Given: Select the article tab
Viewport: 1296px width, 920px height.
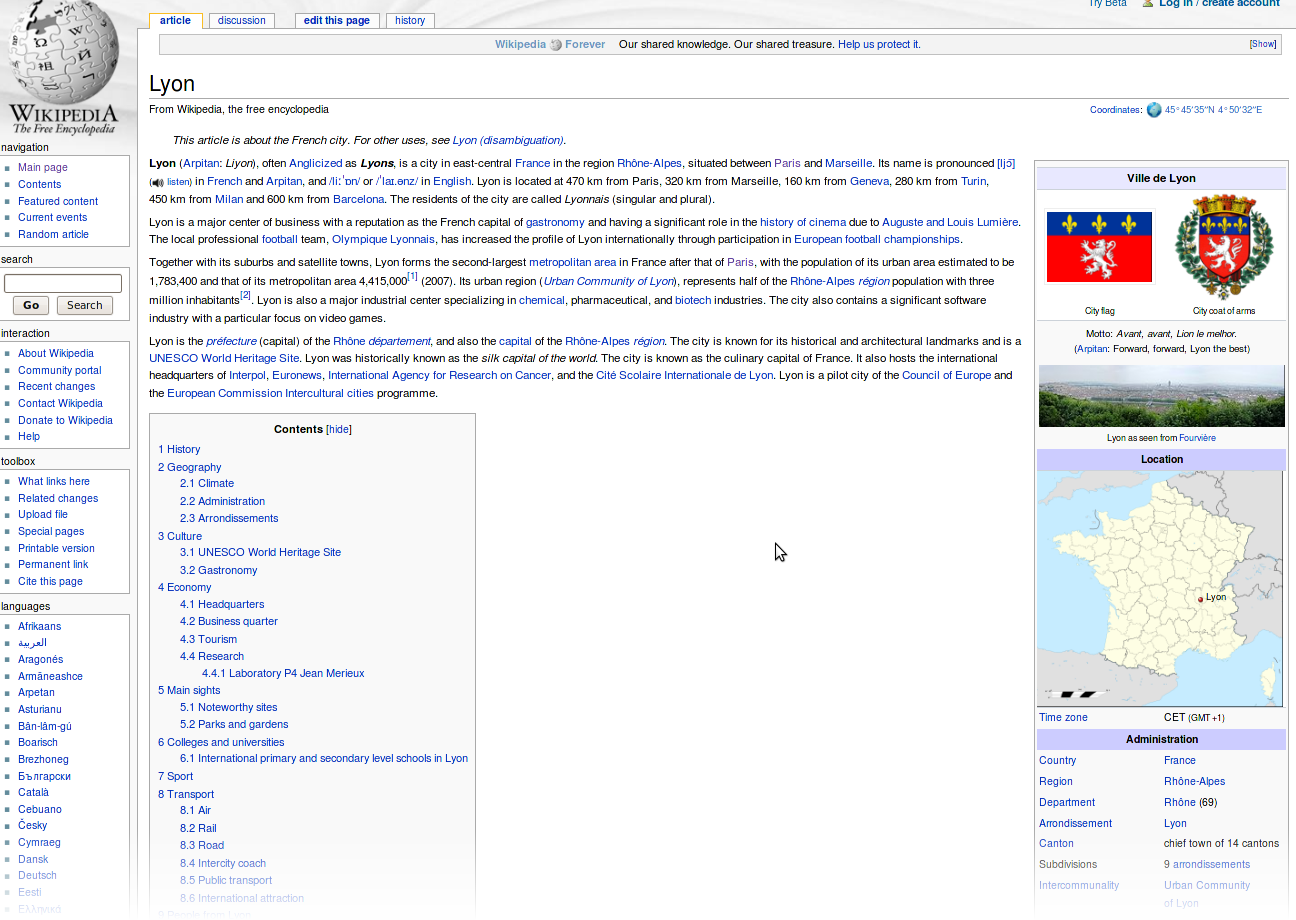Looking at the screenshot, I should click(x=175, y=20).
